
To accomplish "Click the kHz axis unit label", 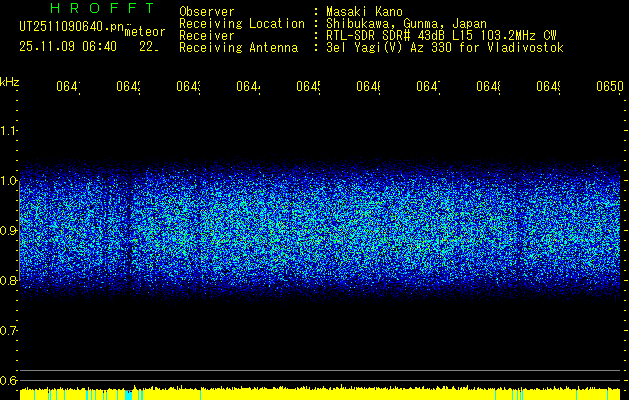I will 9,82.
